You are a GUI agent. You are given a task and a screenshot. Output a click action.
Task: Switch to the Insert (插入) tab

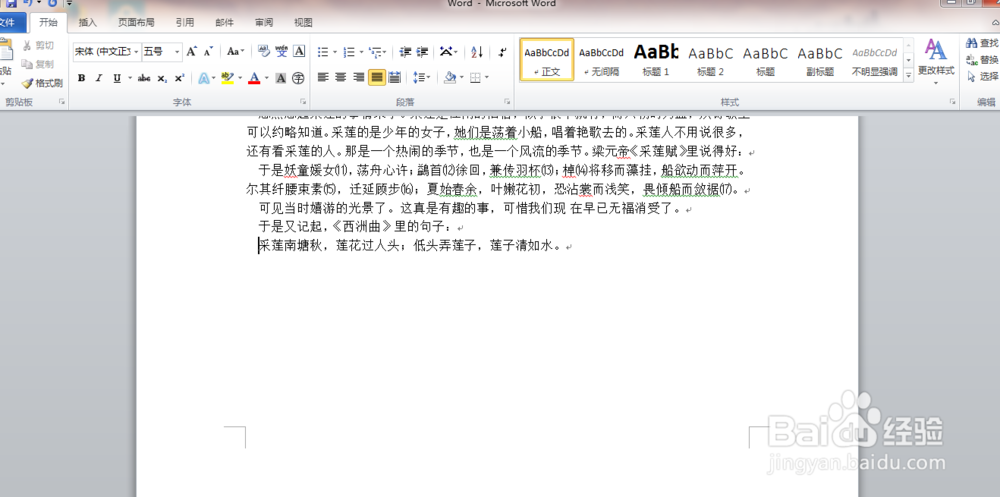(x=87, y=22)
